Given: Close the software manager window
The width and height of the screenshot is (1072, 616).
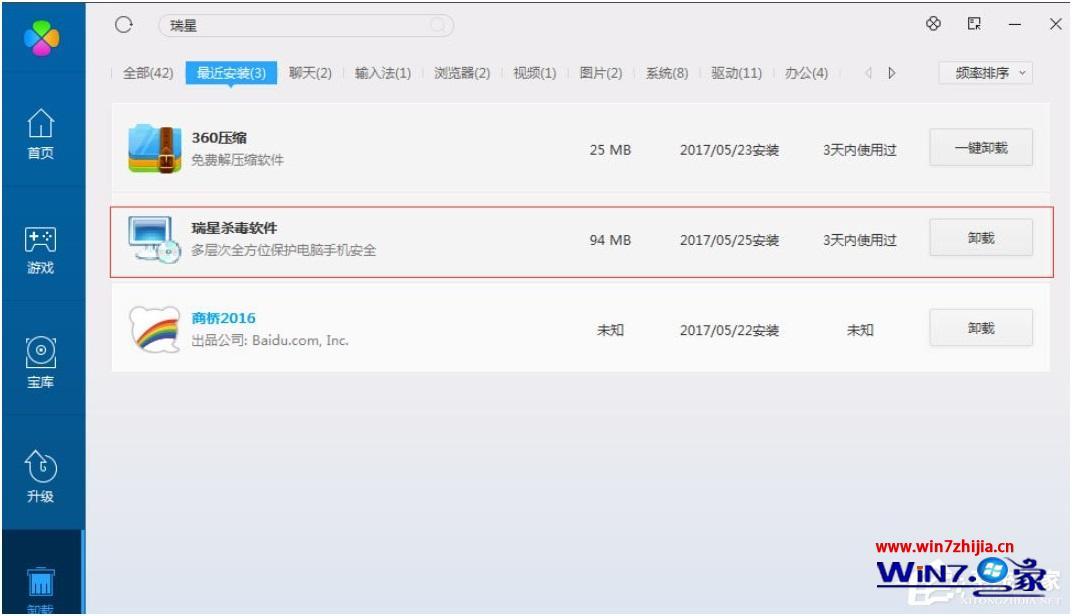Looking at the screenshot, I should [x=1056, y=24].
